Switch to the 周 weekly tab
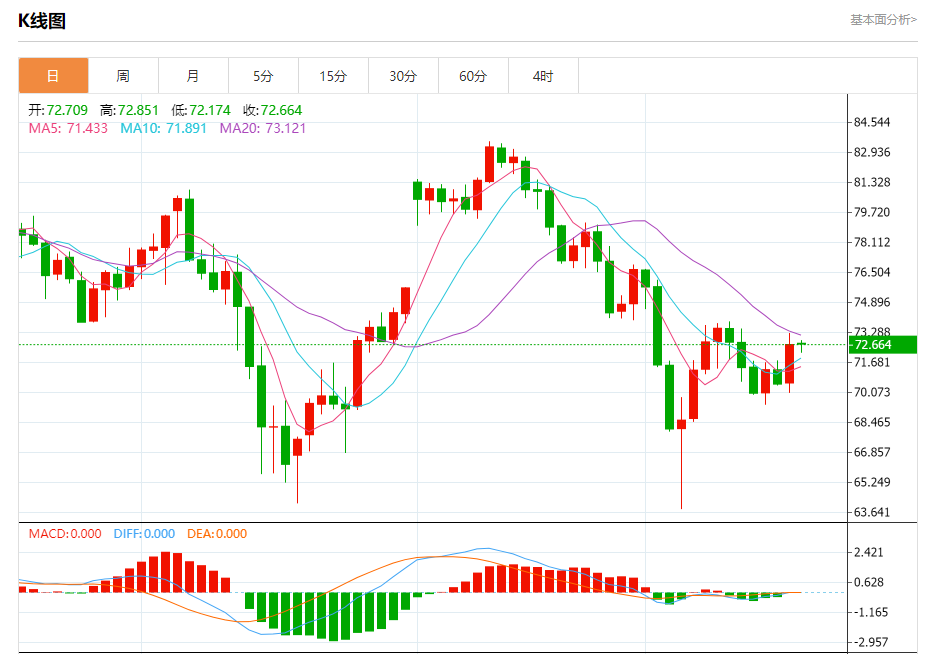 point(123,75)
